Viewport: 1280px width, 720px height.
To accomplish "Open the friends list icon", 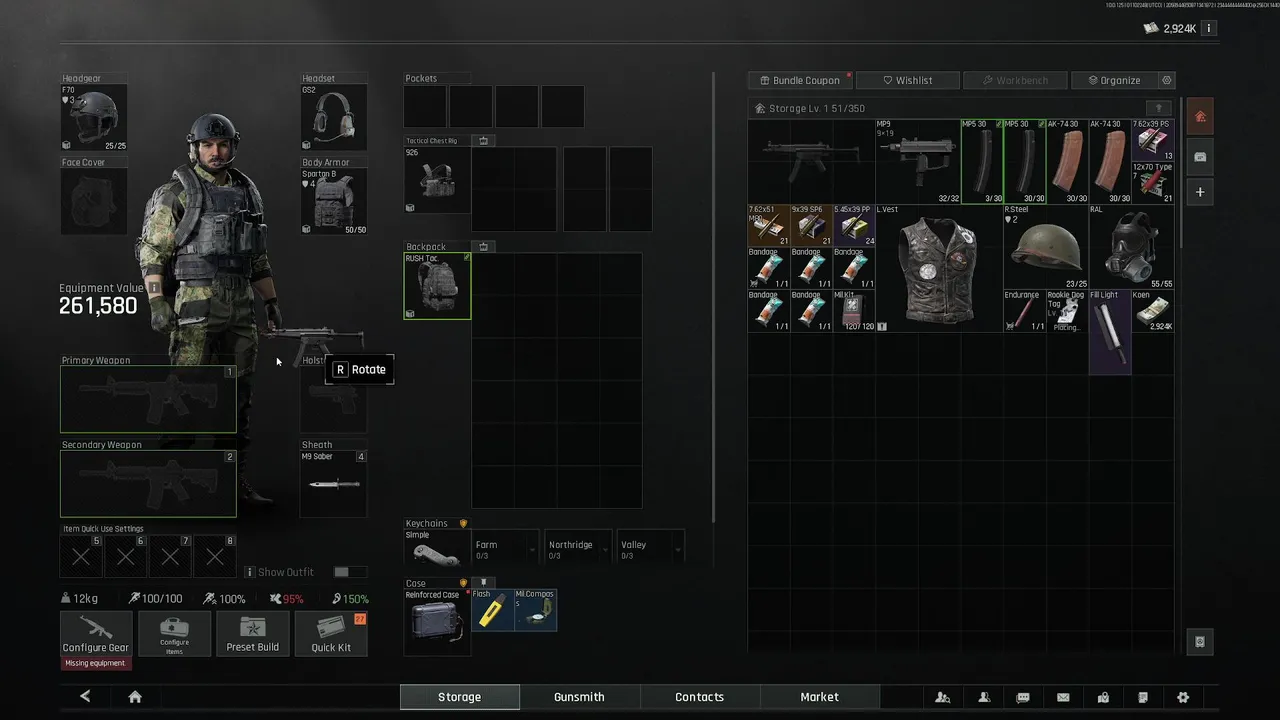I will pos(984,697).
